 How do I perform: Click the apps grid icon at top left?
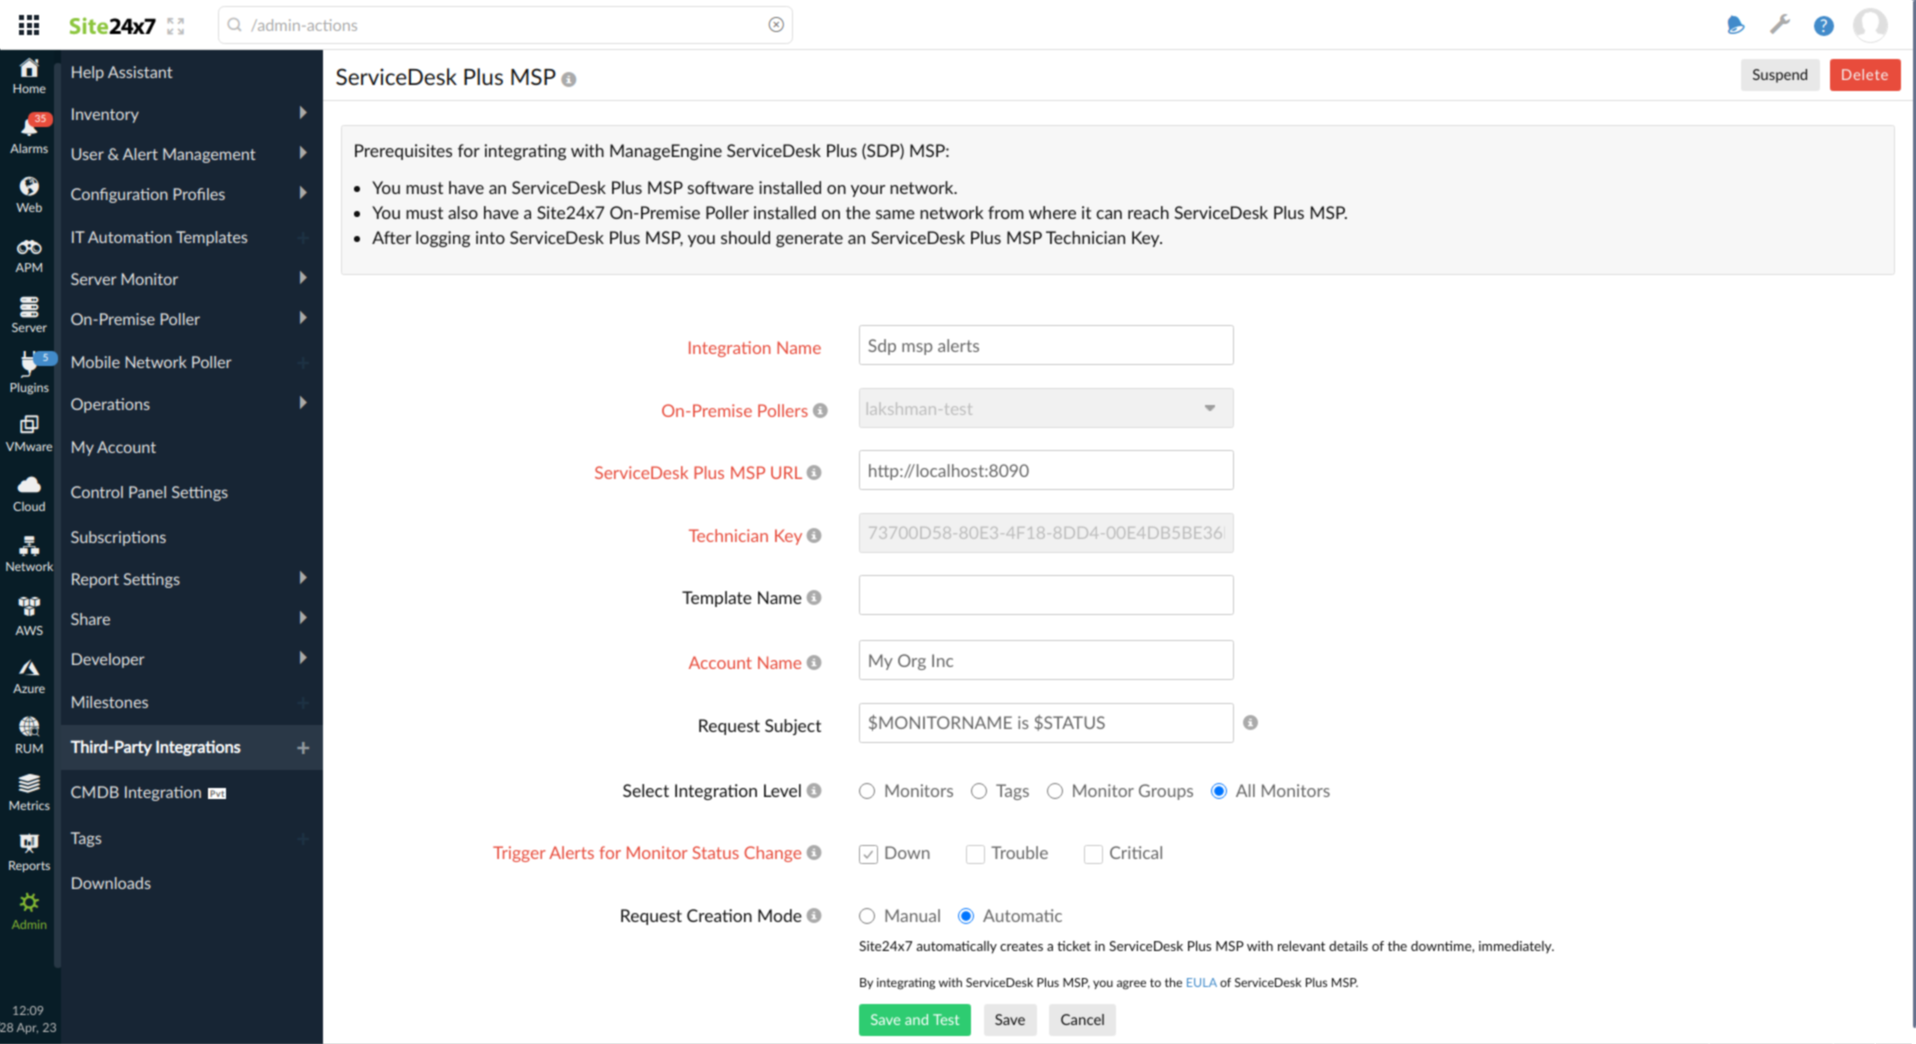point(28,24)
